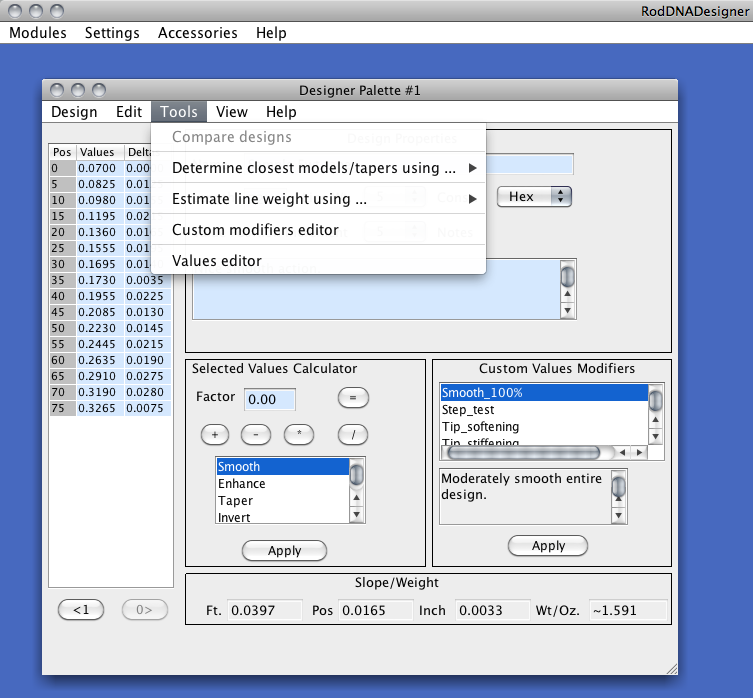This screenshot has height=698, width=753.
Task: Close the open Tools menu
Action: point(179,112)
